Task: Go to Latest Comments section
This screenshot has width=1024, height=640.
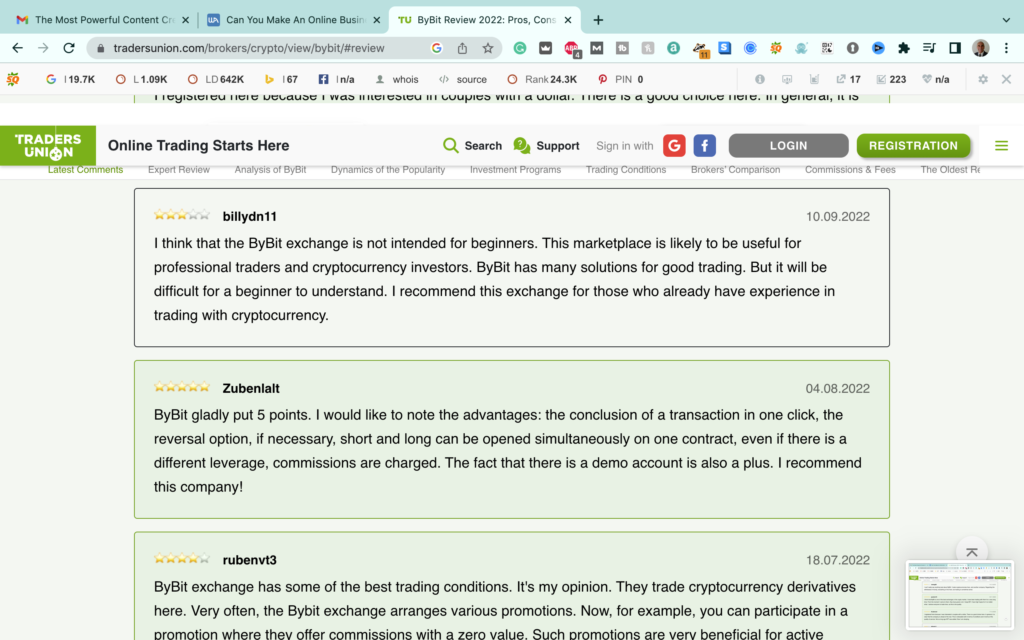Action: [x=86, y=170]
